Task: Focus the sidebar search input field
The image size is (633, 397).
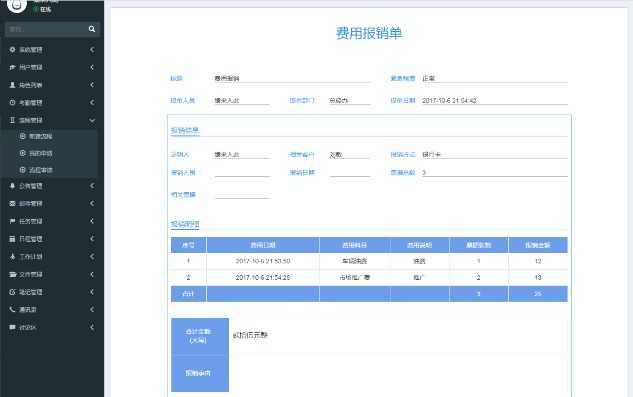Action: pyautogui.click(x=46, y=29)
